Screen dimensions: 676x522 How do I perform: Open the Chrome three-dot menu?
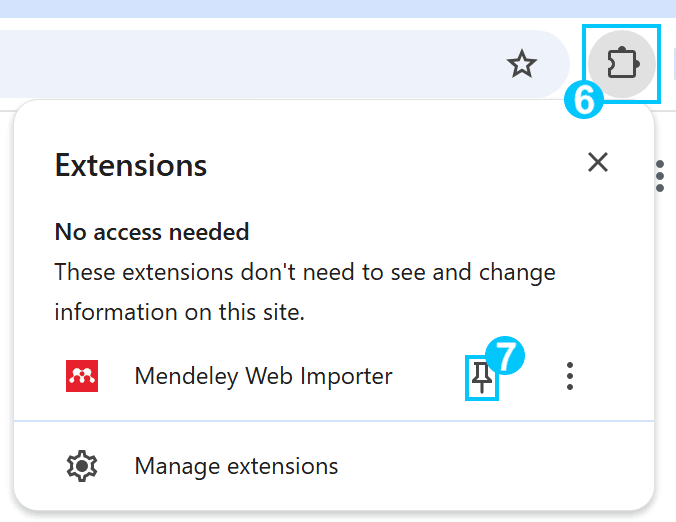[x=660, y=176]
